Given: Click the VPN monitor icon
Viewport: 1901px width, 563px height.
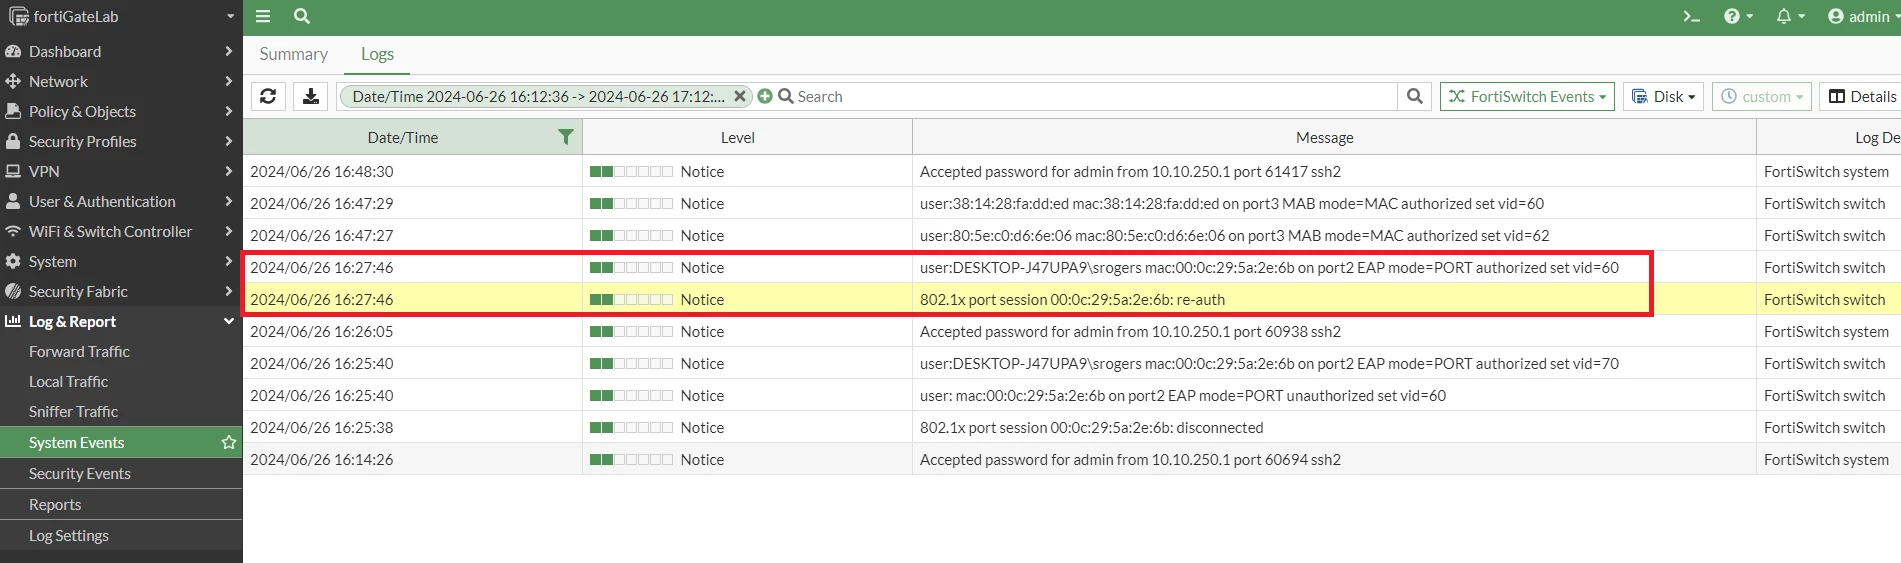Looking at the screenshot, I should pos(13,171).
